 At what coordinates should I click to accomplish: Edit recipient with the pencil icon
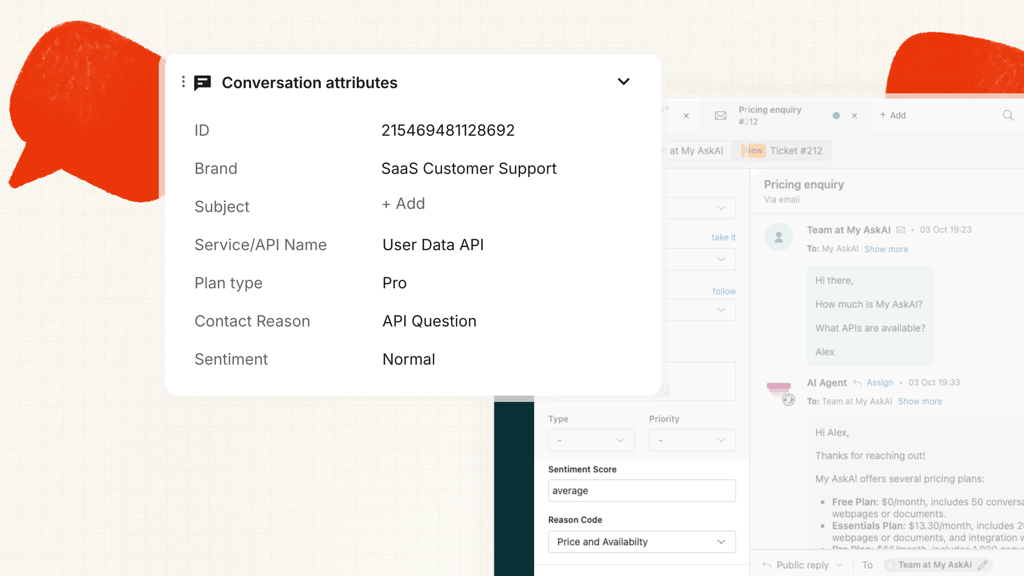[x=984, y=565]
